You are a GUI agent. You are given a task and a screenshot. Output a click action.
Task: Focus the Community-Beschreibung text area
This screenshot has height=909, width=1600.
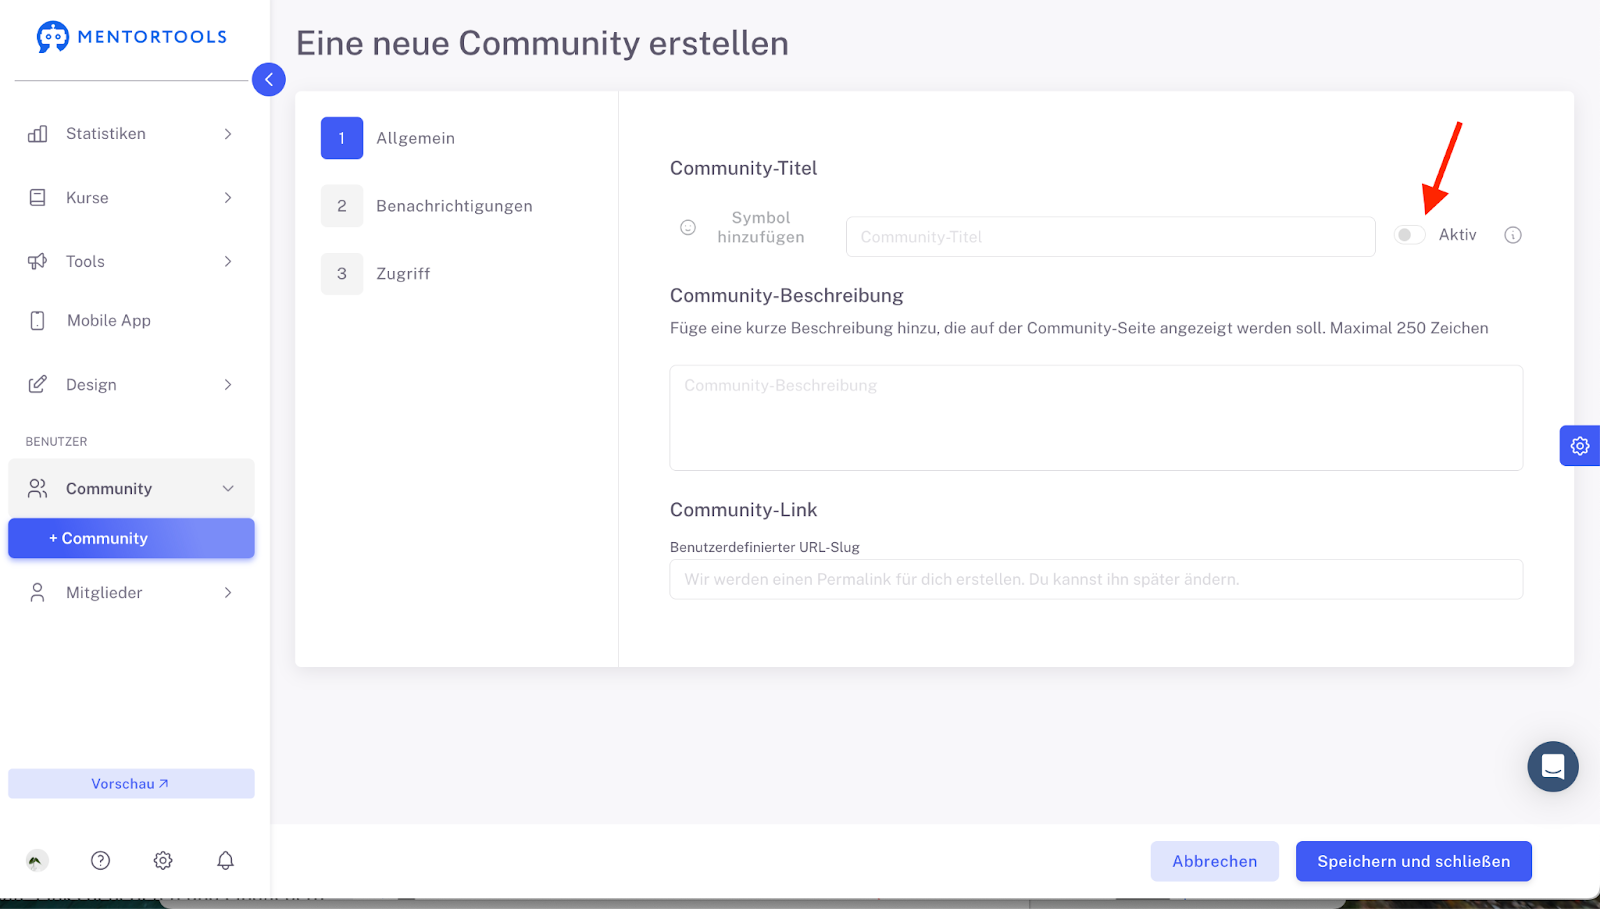point(1096,418)
